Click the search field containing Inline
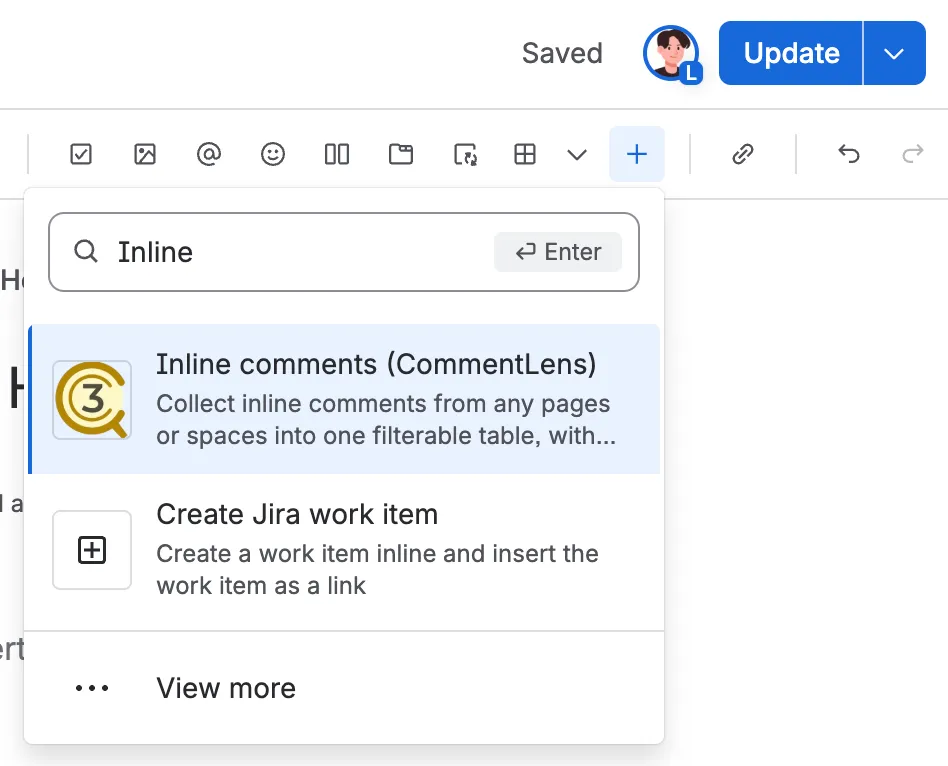This screenshot has width=948, height=766. click(344, 252)
